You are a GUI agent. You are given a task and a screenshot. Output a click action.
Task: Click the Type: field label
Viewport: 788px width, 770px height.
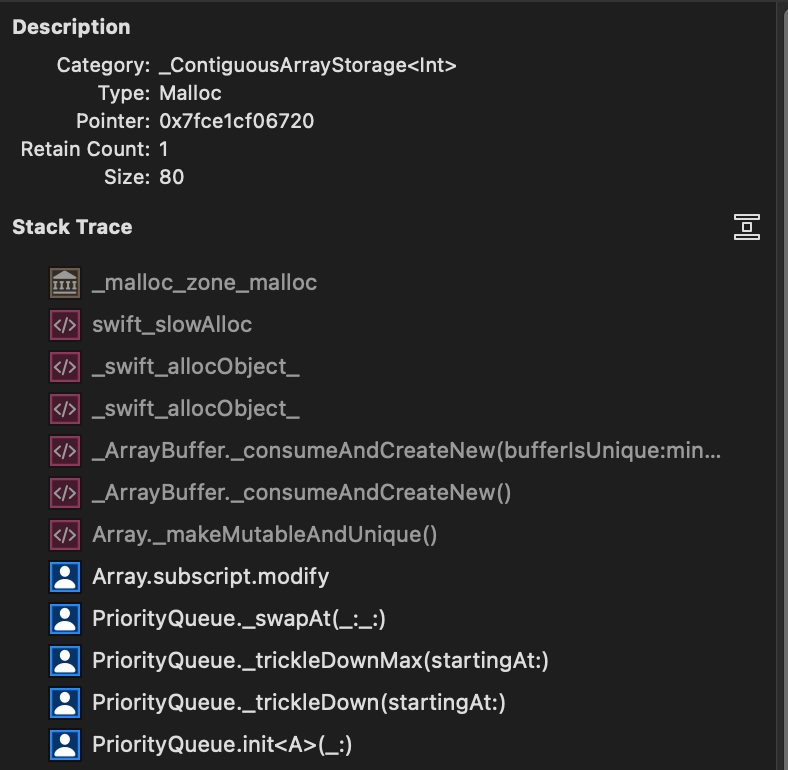[124, 93]
